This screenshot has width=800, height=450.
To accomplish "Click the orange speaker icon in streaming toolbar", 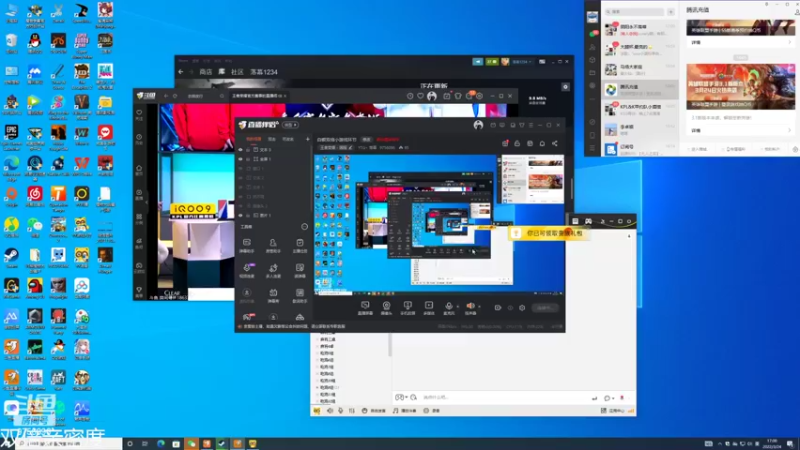I will coord(470,305).
